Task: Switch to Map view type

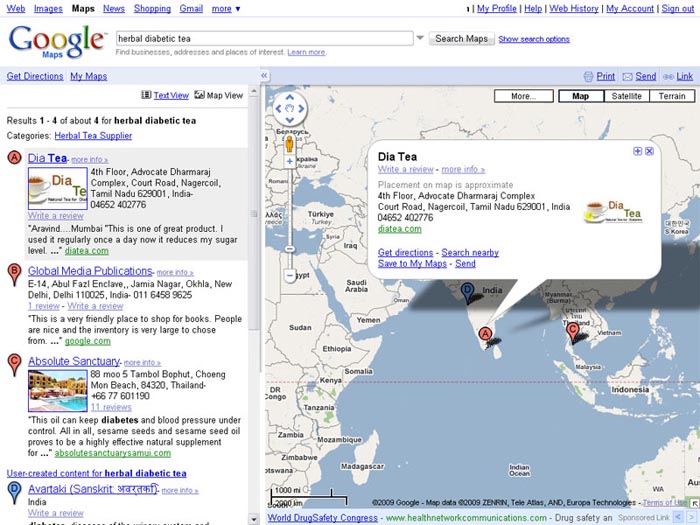Action: coord(581,96)
